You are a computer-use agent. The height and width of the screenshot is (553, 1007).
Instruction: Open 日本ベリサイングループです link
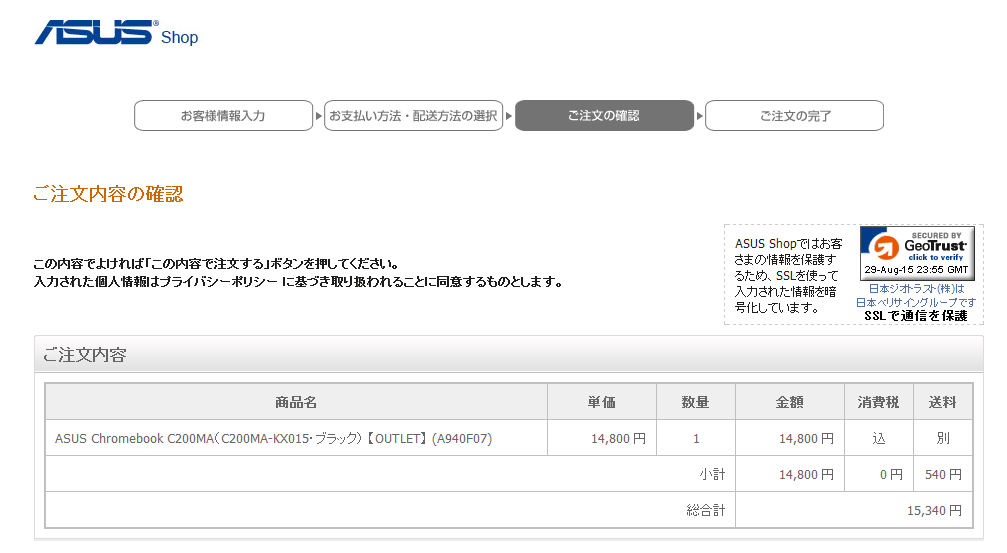[x=916, y=302]
